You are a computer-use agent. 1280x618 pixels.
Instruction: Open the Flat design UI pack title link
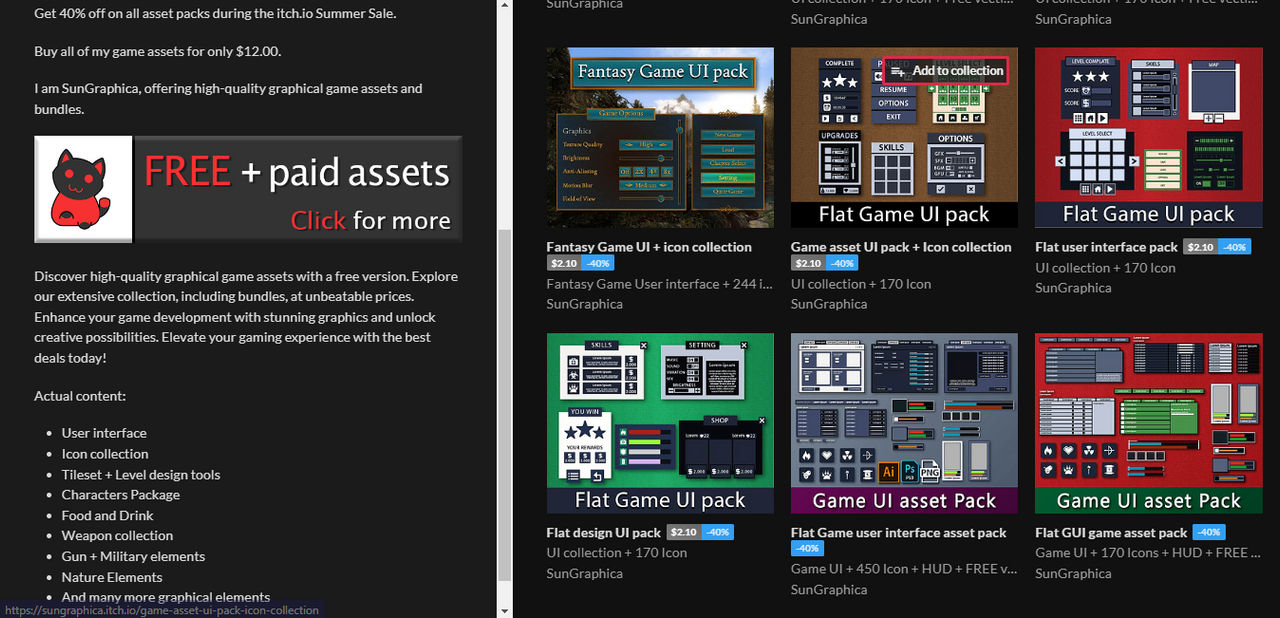[604, 533]
